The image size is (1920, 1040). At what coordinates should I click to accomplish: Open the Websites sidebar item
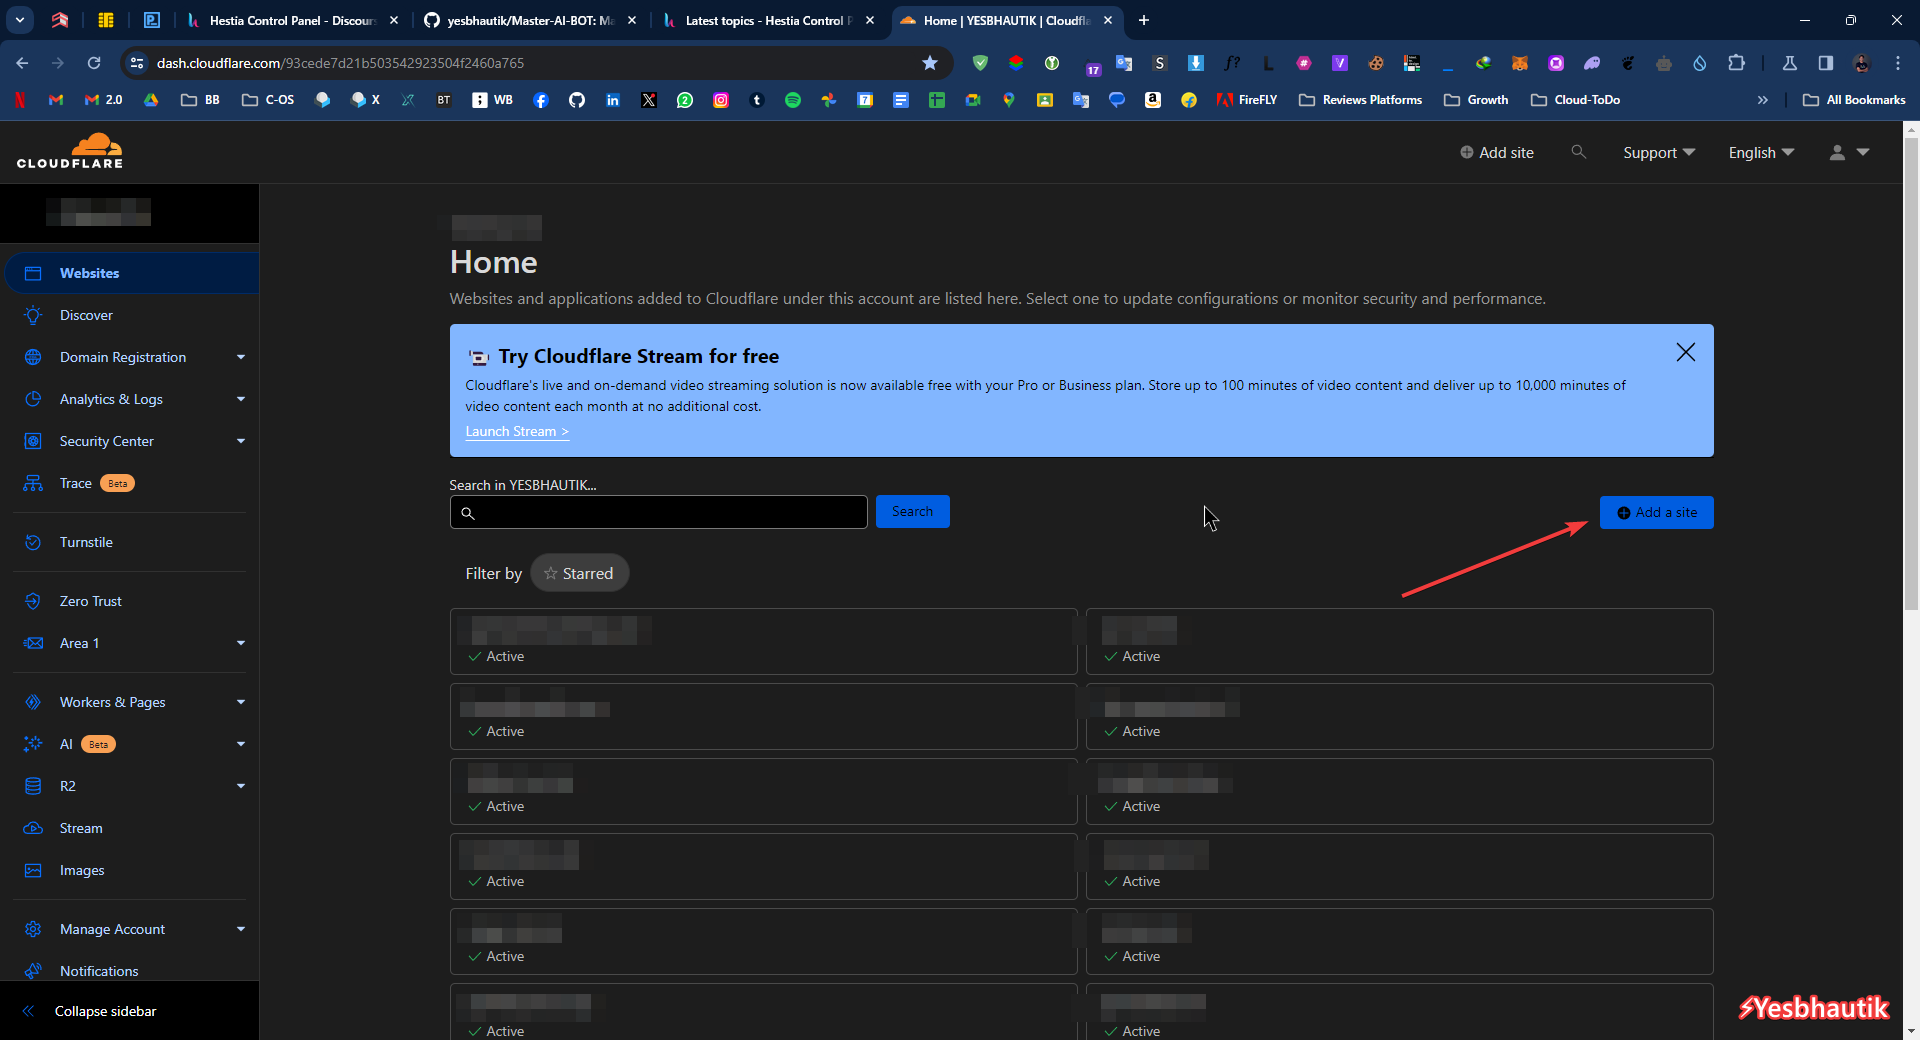click(x=131, y=273)
